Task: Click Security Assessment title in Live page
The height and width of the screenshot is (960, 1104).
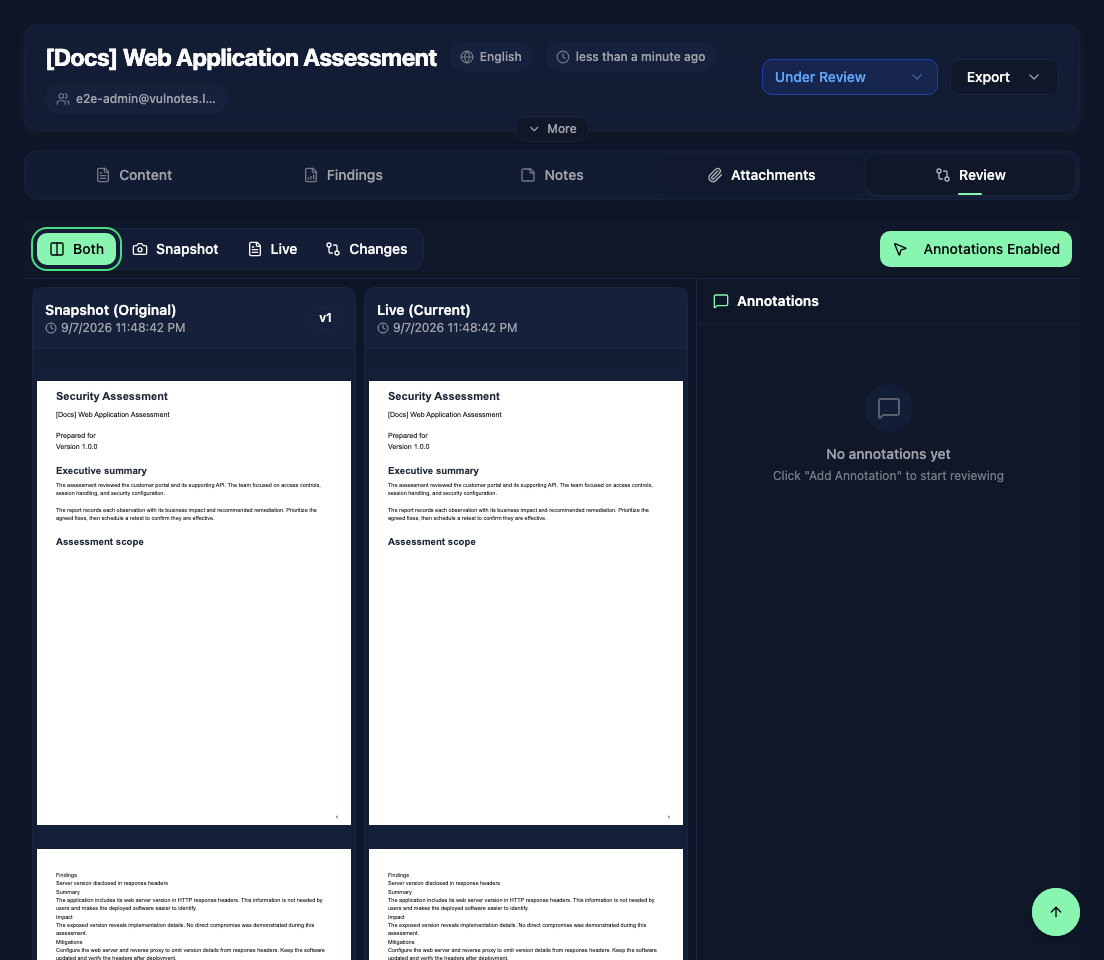Action: click(x=444, y=397)
